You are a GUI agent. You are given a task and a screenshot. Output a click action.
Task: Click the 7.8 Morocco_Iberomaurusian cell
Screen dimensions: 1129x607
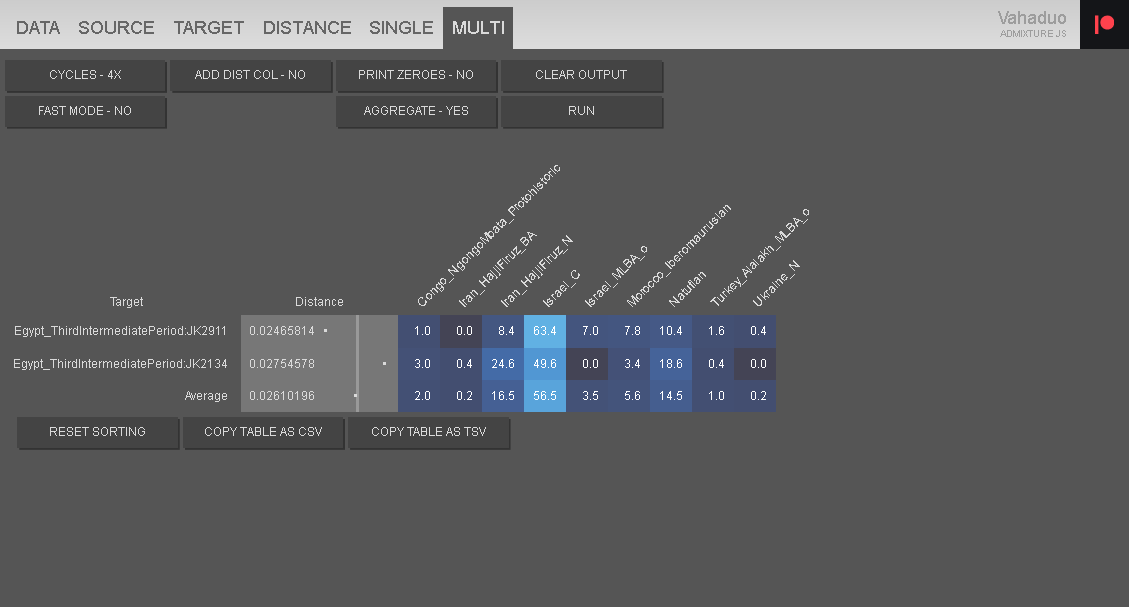point(629,331)
